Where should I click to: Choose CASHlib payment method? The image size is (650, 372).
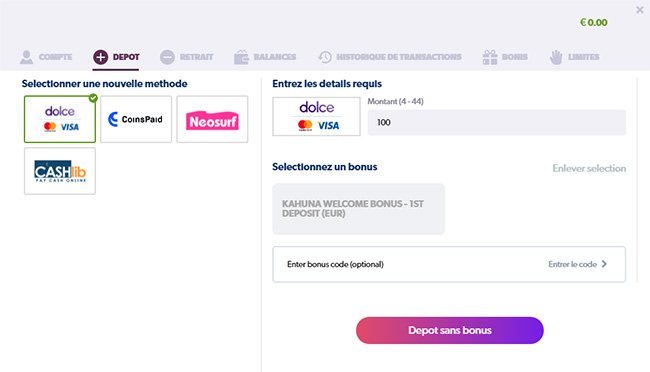tap(60, 171)
